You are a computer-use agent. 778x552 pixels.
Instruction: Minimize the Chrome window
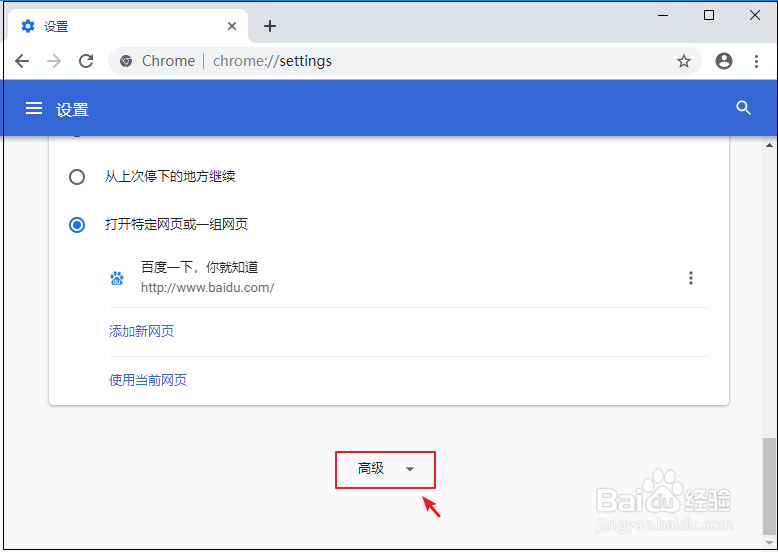tap(663, 15)
